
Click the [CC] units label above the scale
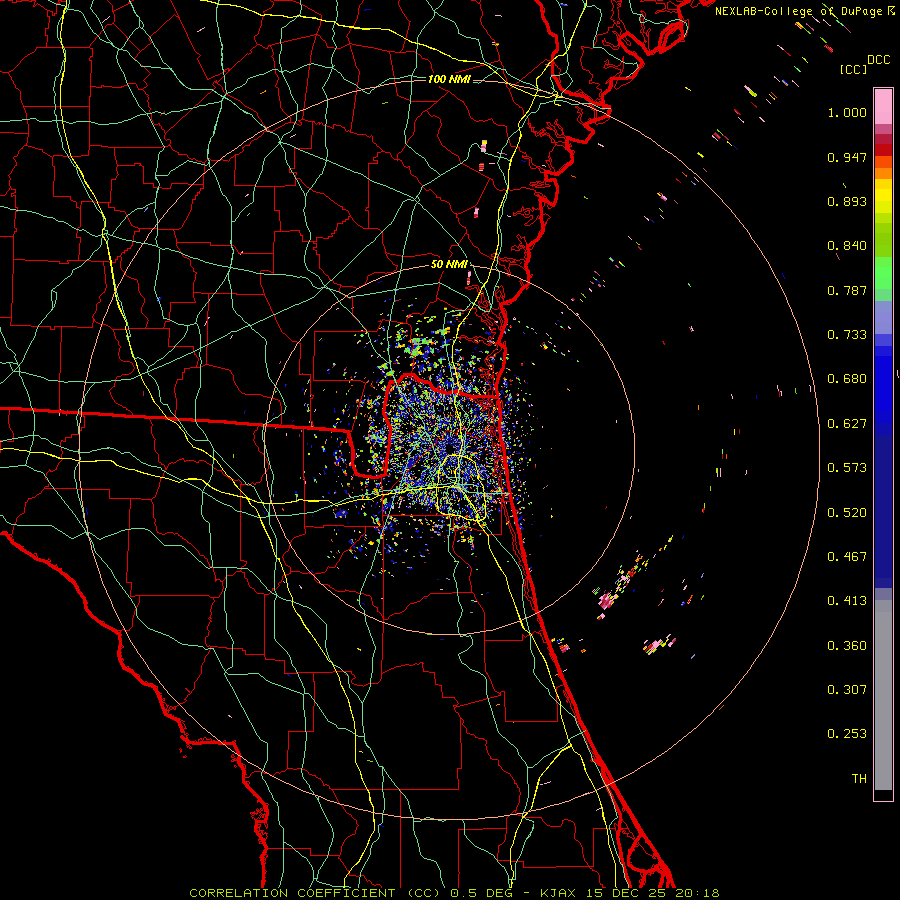853,69
